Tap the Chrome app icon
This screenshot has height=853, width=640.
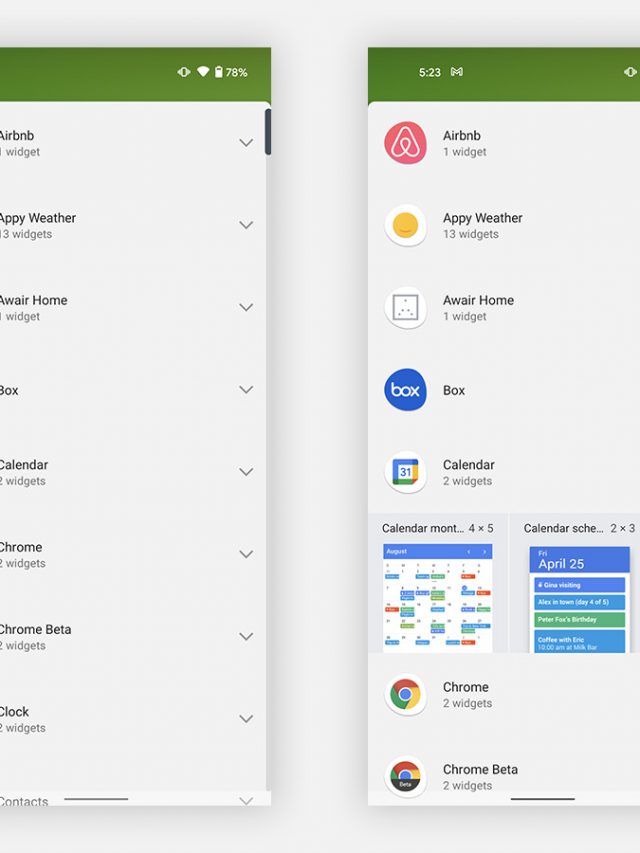(x=405, y=695)
